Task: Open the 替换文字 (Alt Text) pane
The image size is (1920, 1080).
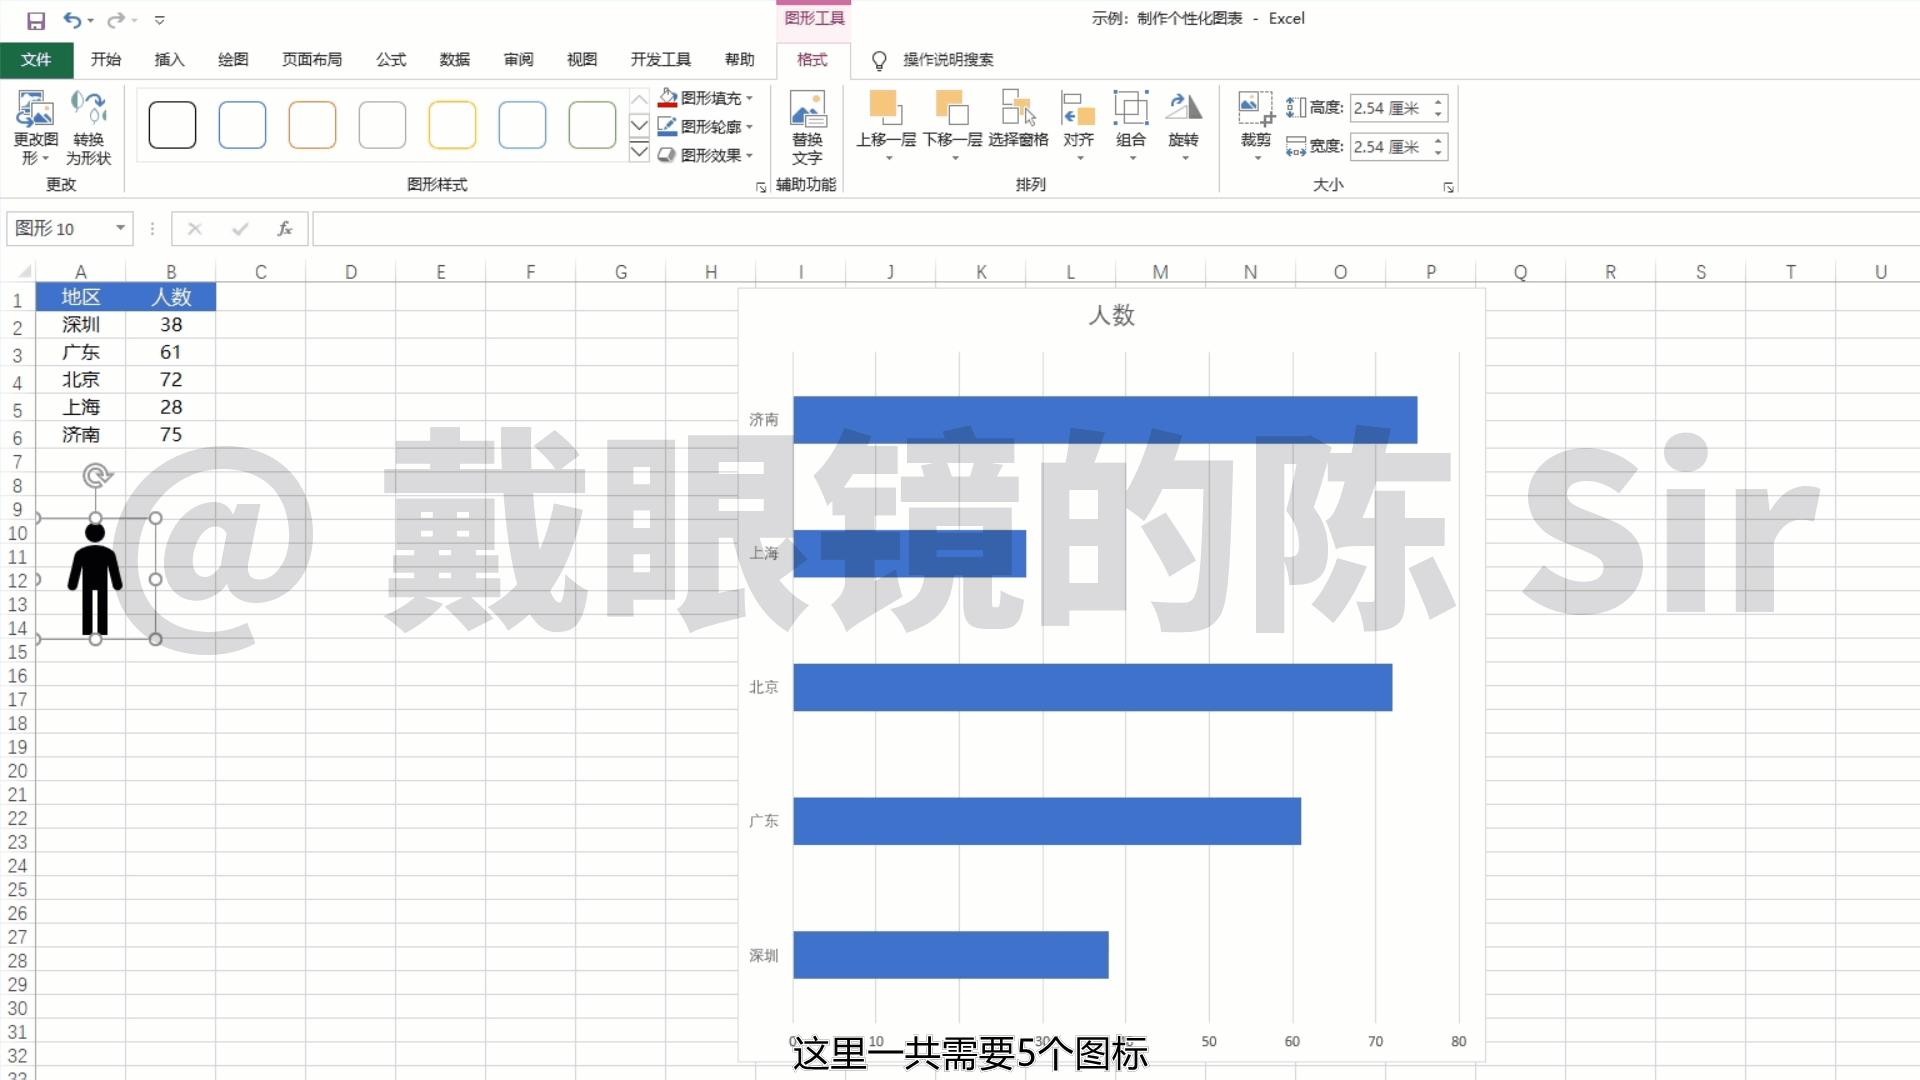Action: click(x=806, y=128)
